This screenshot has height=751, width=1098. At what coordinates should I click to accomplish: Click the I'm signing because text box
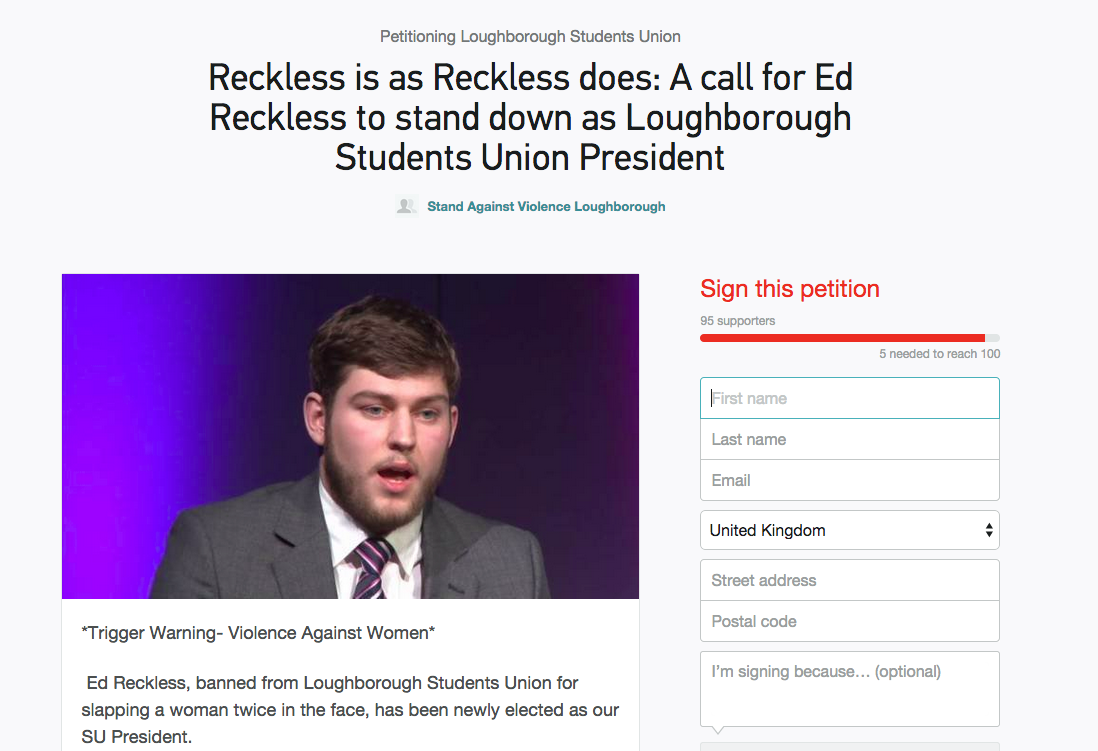(x=849, y=689)
